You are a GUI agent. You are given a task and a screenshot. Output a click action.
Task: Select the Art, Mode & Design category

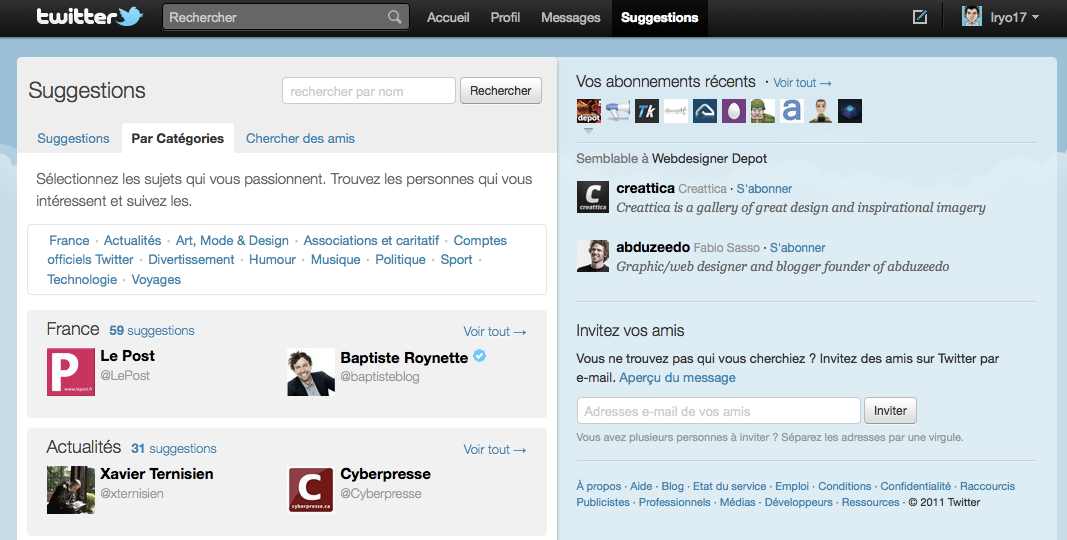pyautogui.click(x=232, y=240)
